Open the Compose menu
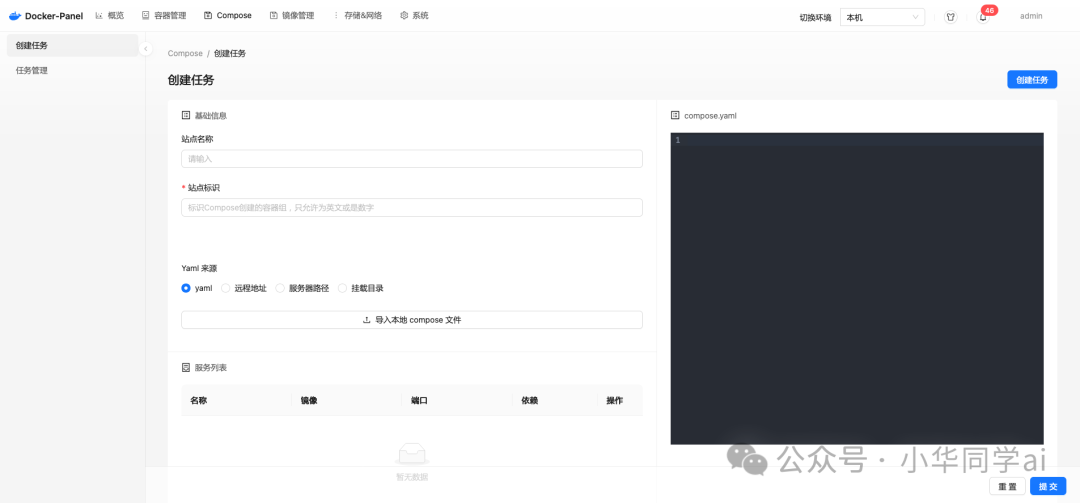Image resolution: width=1080 pixels, height=503 pixels. click(x=227, y=15)
